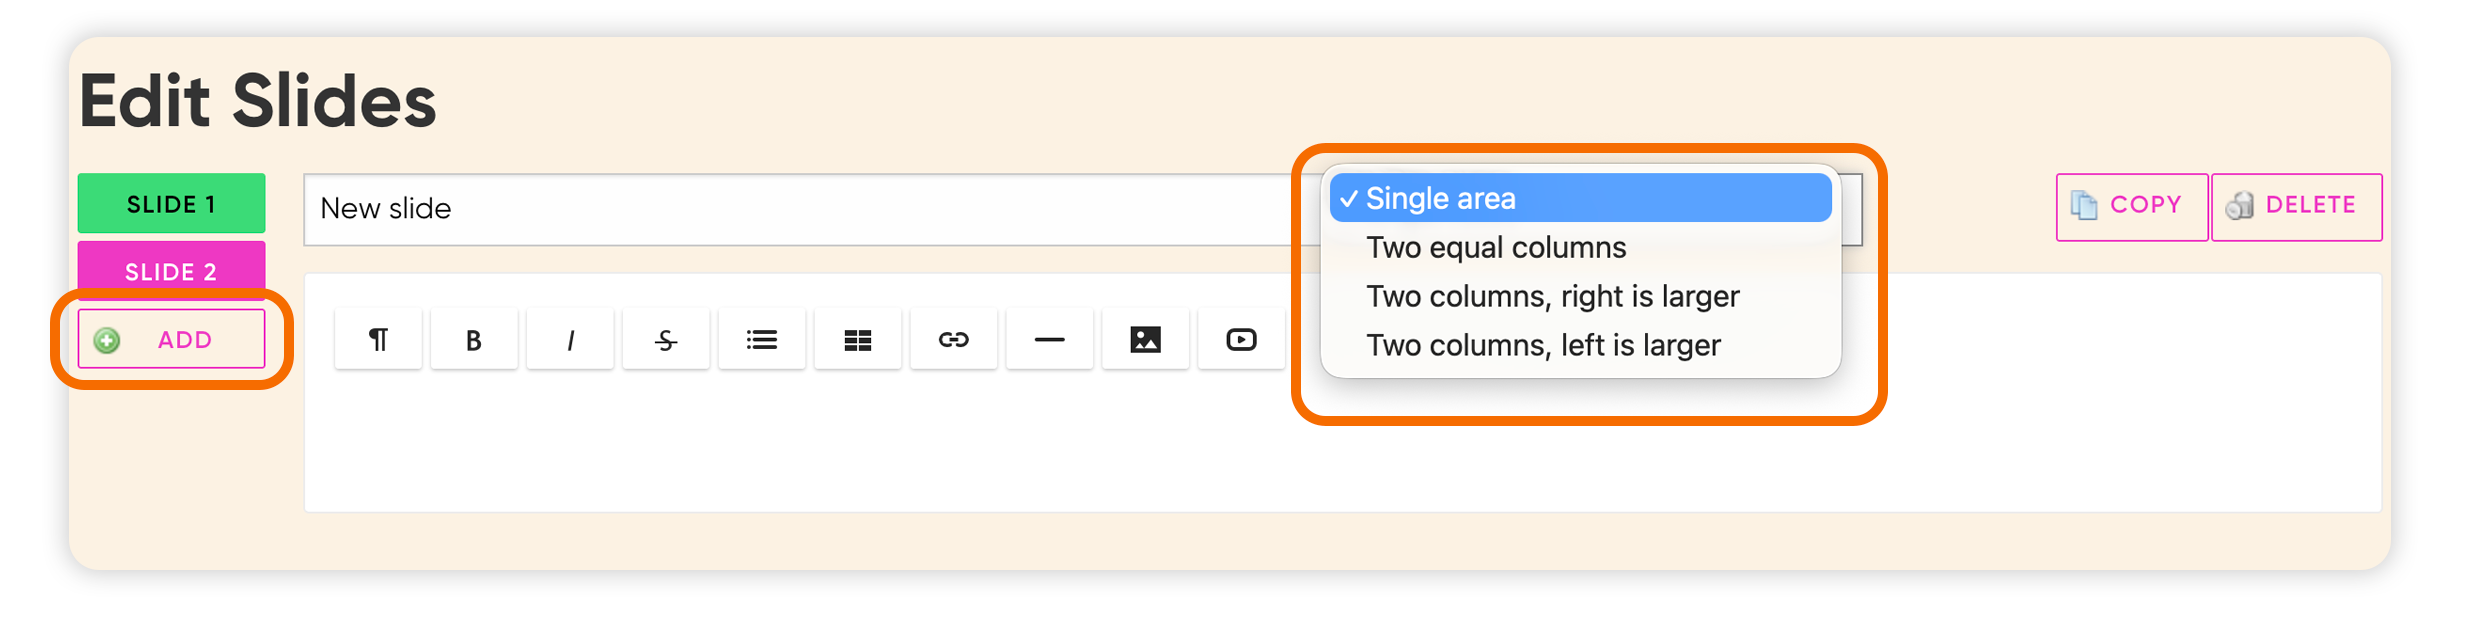
Task: Switch to Slide 1 tab
Action: coord(171,204)
